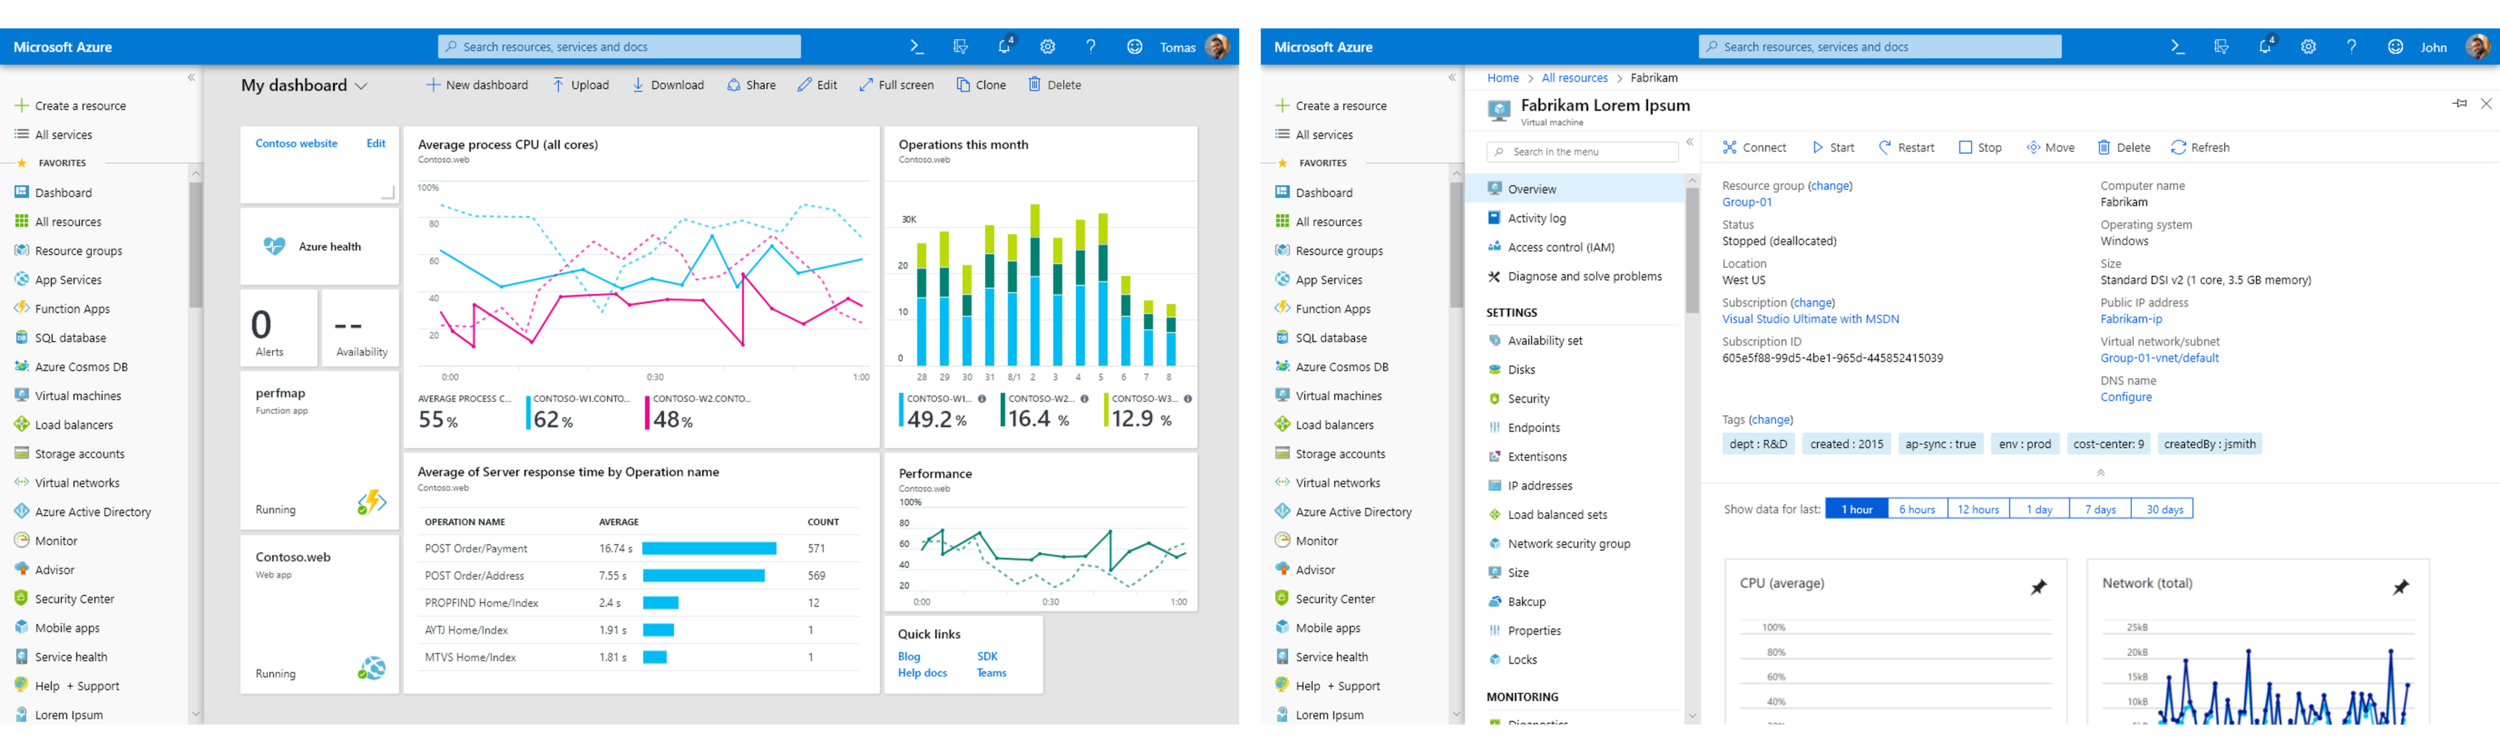This screenshot has width=2500, height=753.
Task: Collapse the Fabrikam resource menu panel
Action: coord(1690,142)
